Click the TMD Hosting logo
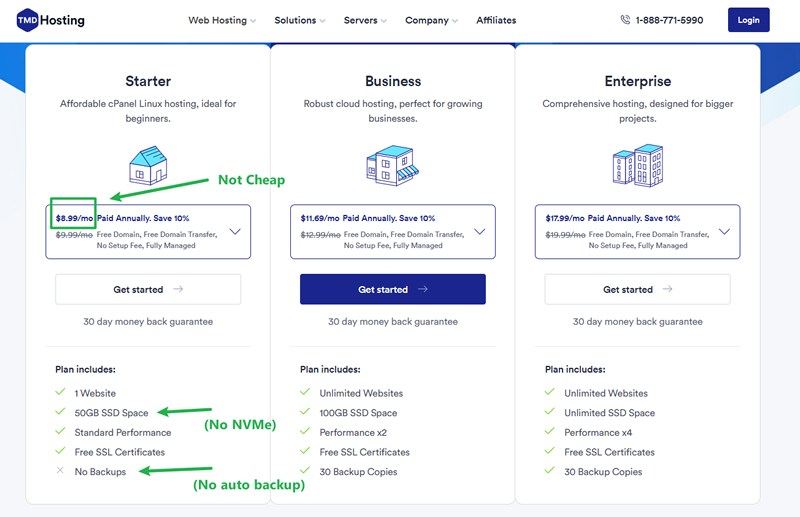Viewport: 800px width, 517px height. [51, 20]
